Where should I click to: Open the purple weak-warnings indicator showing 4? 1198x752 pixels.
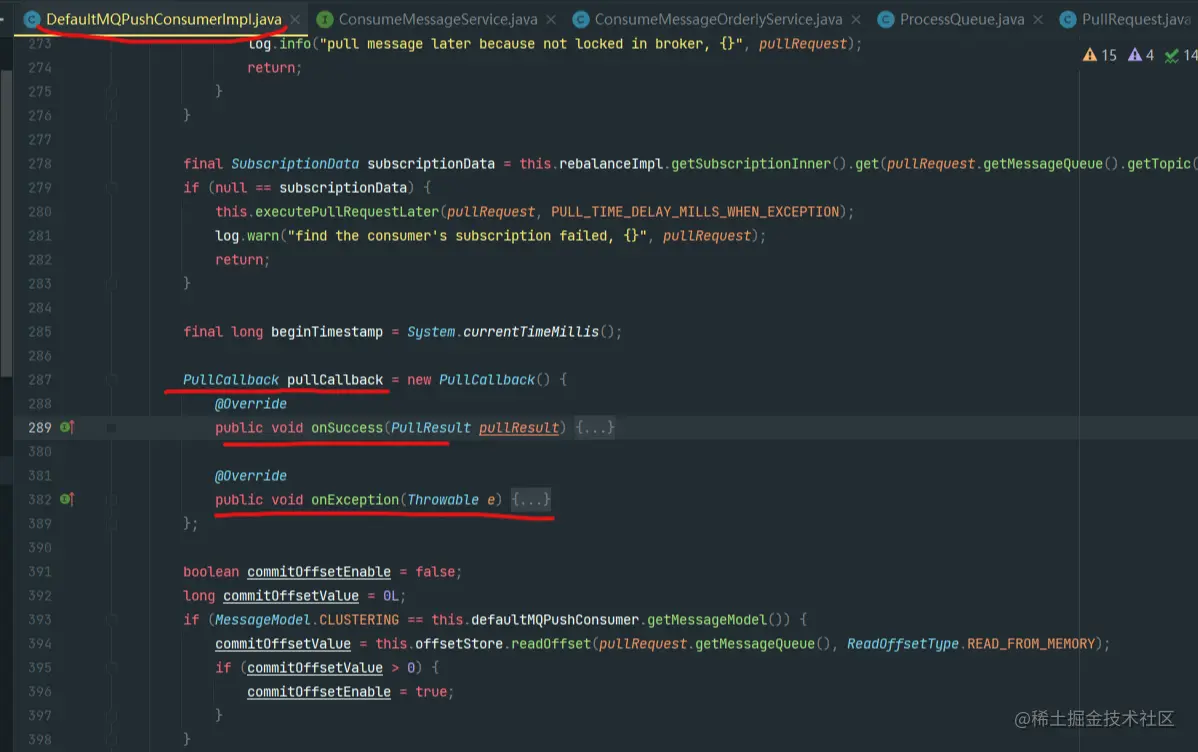tap(1141, 55)
